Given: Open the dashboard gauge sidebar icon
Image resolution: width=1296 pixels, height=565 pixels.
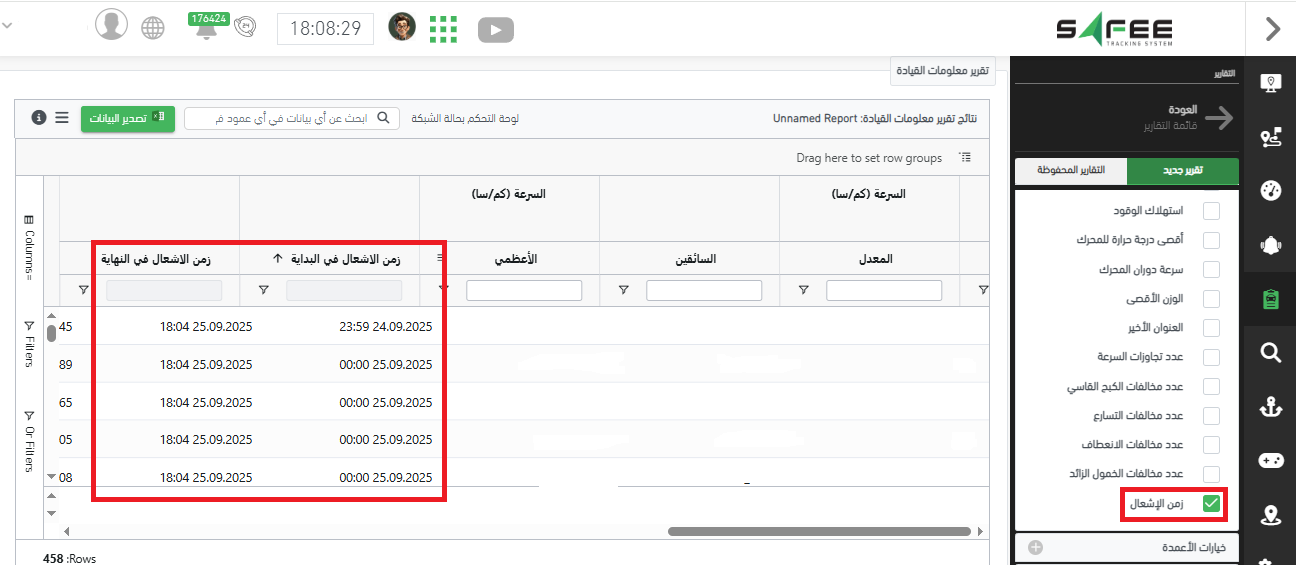Looking at the screenshot, I should [x=1270, y=191].
